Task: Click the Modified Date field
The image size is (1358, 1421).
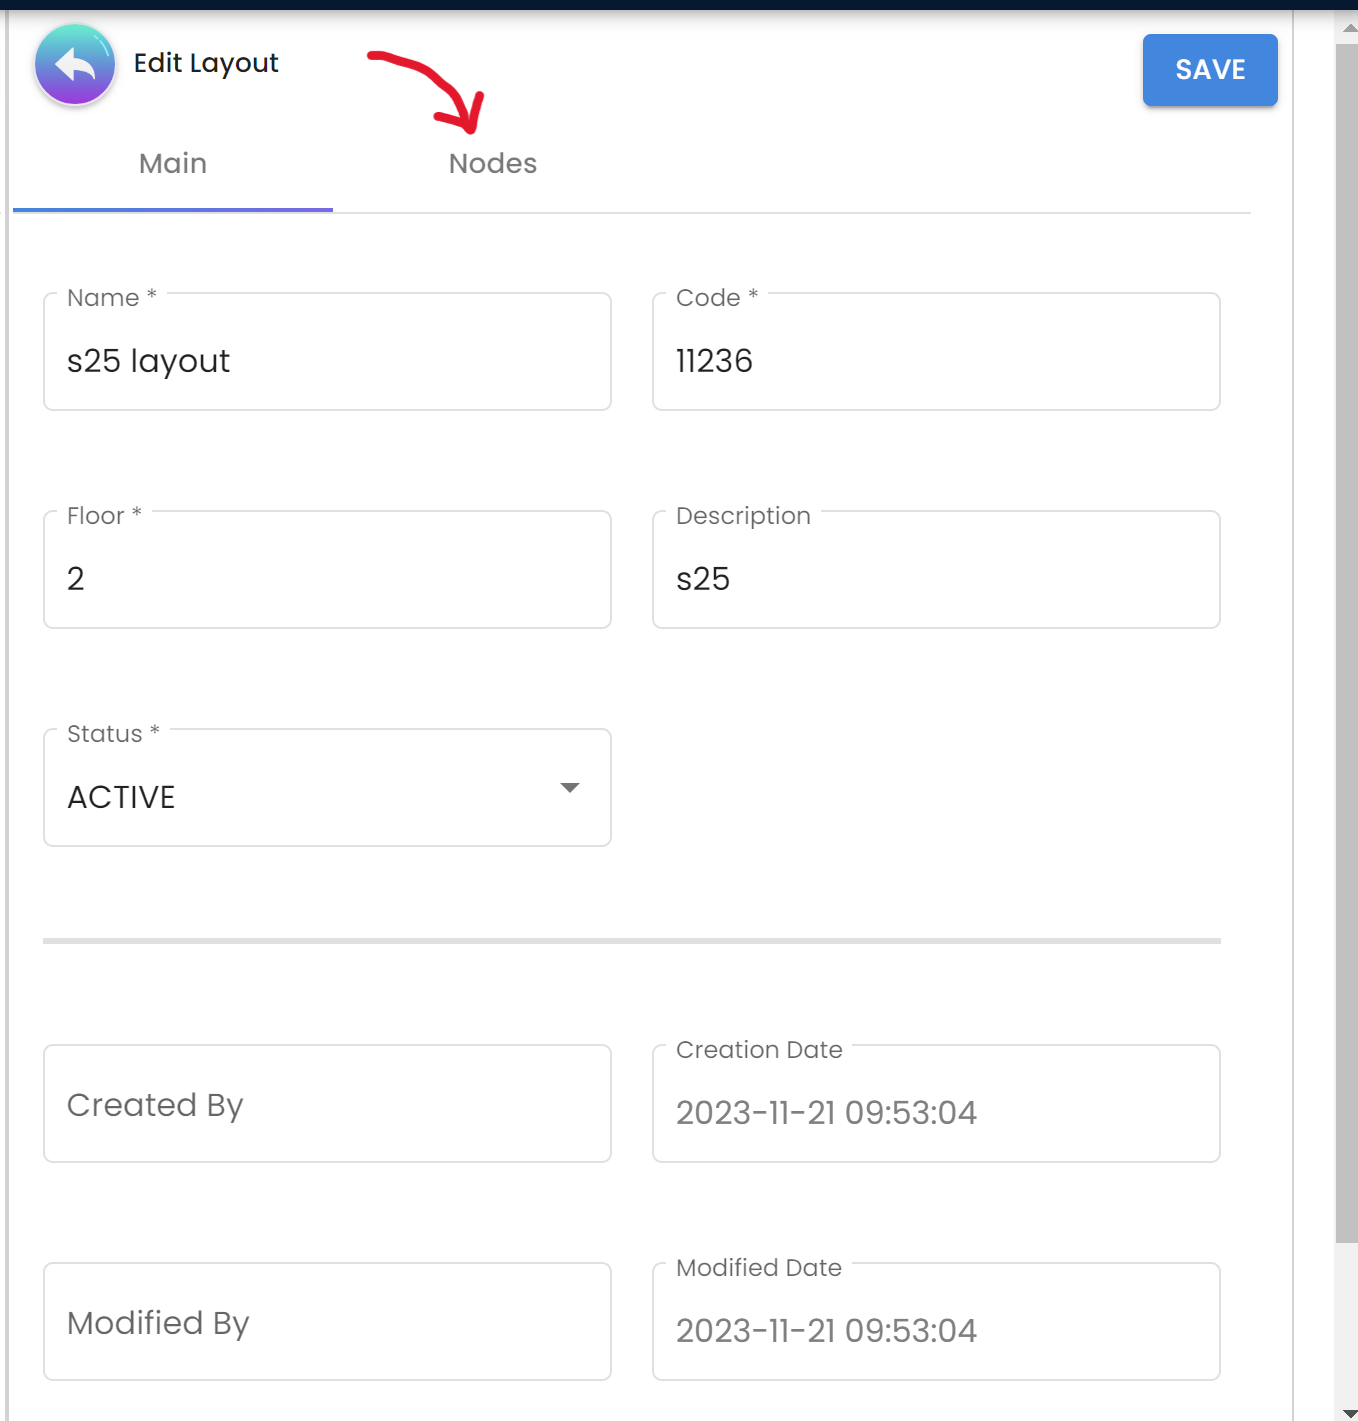Action: pyautogui.click(x=935, y=1330)
